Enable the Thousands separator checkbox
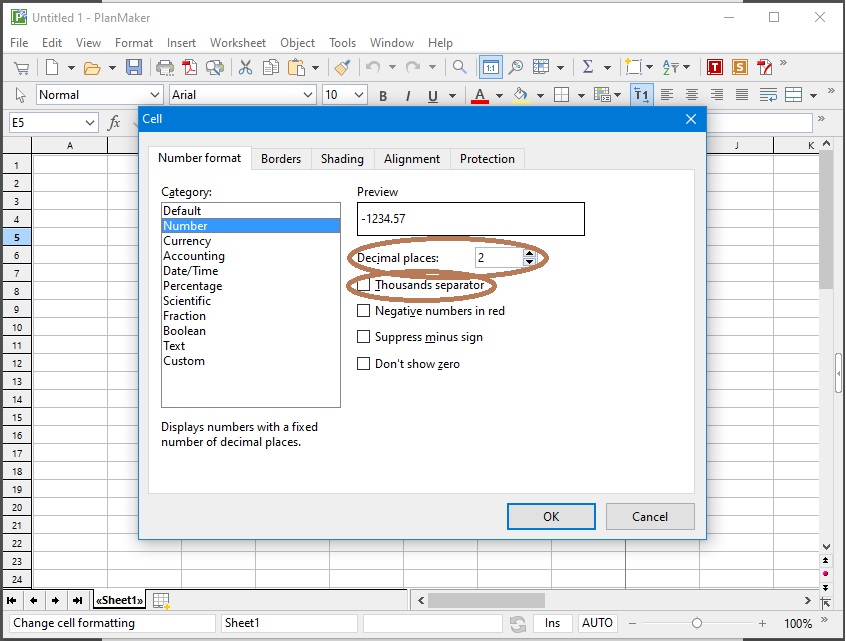This screenshot has height=641, width=846. (364, 285)
